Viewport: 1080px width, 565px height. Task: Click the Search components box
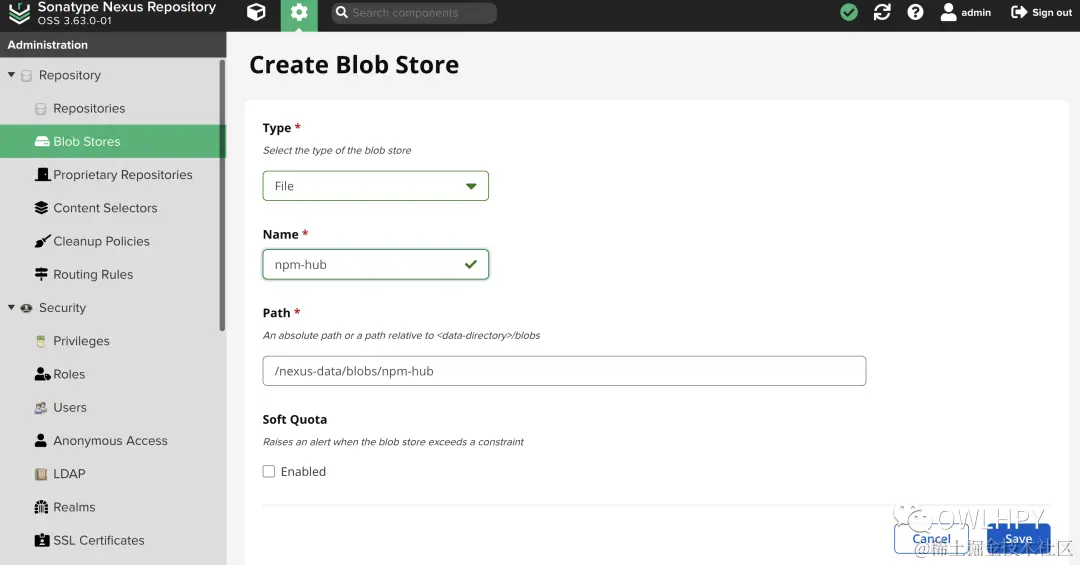414,13
